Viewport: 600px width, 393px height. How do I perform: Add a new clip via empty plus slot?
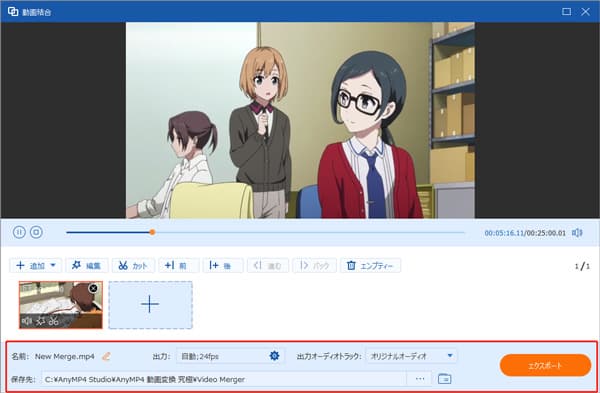point(150,305)
